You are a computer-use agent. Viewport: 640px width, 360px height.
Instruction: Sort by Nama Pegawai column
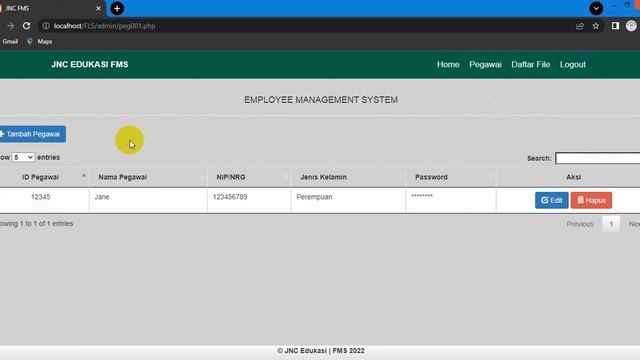[x=148, y=177]
